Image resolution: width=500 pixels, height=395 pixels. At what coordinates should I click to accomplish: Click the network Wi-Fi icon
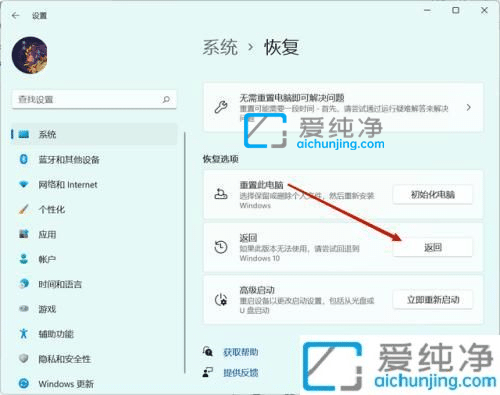tap(24, 184)
